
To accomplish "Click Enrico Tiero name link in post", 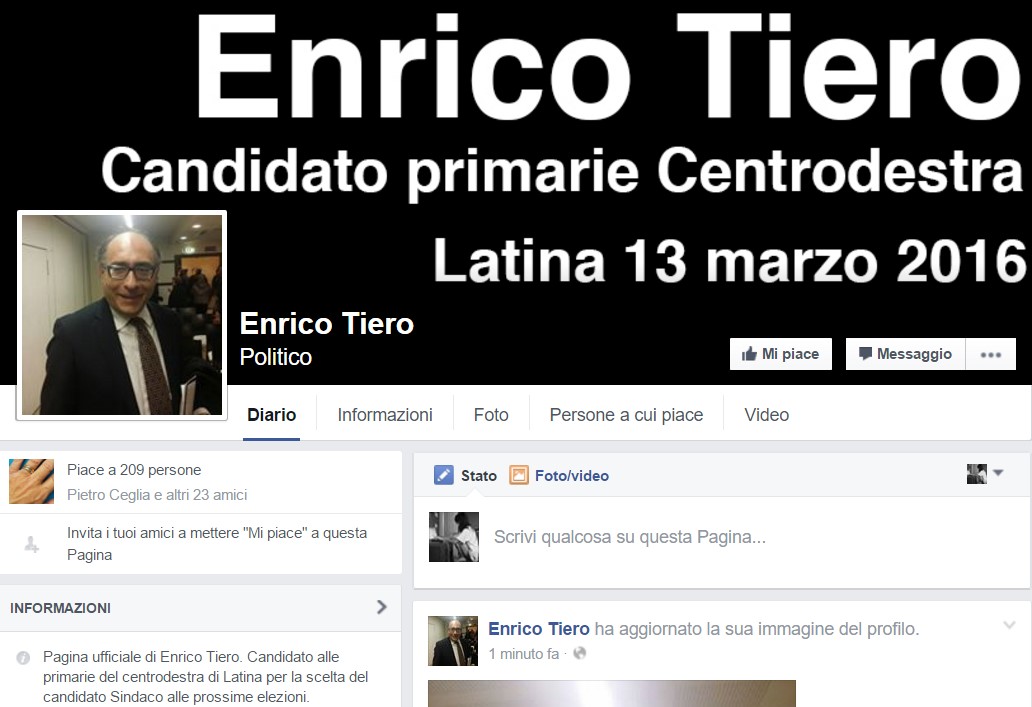I will coord(538,629).
